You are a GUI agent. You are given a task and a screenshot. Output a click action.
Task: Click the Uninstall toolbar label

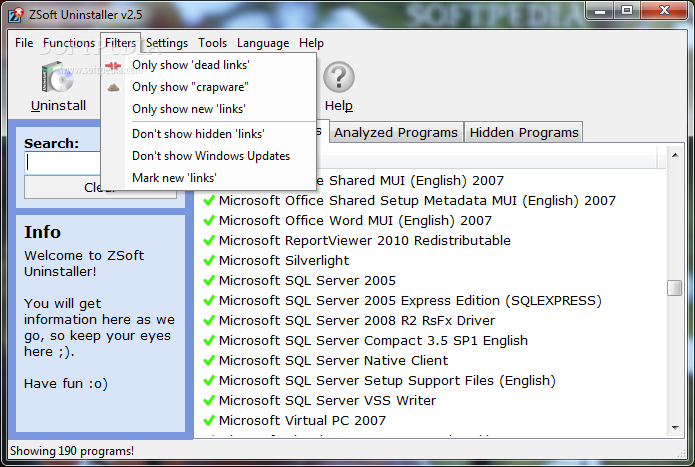[58, 106]
